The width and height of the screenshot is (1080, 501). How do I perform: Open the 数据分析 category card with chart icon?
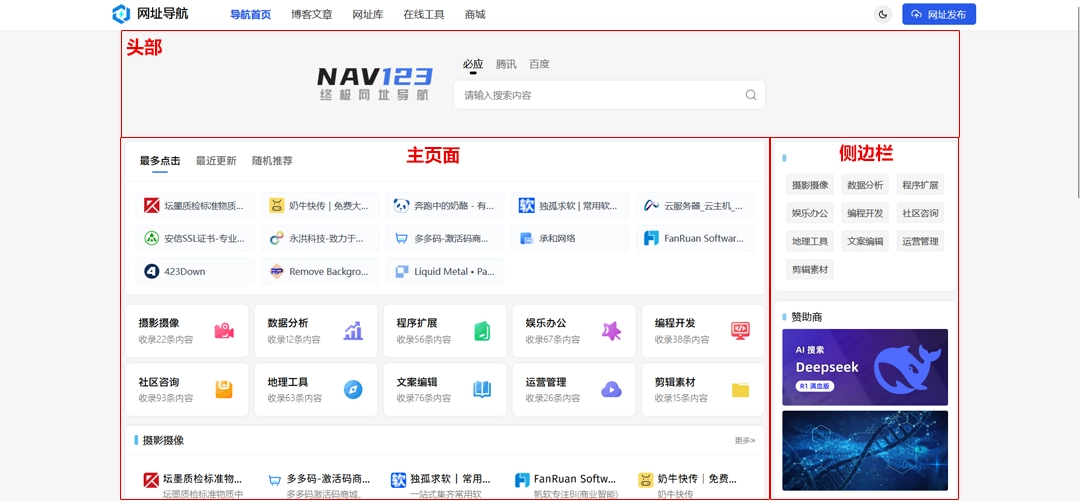[316, 331]
